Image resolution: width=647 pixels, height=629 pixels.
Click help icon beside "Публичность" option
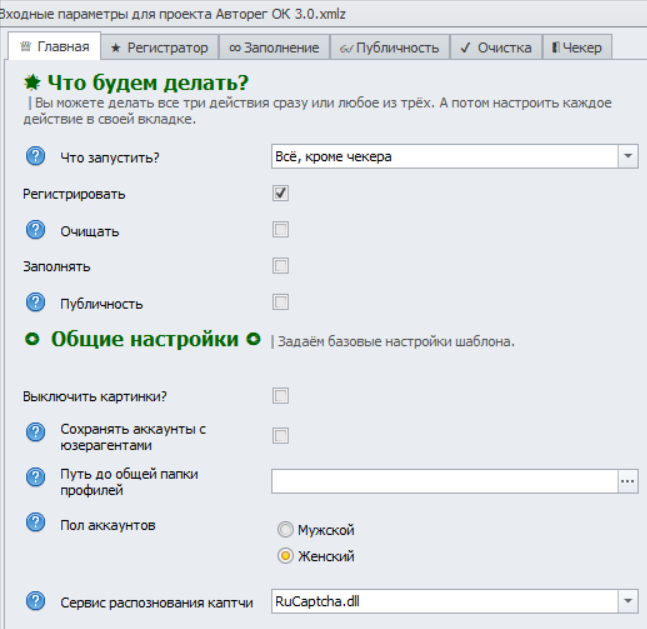pos(36,302)
